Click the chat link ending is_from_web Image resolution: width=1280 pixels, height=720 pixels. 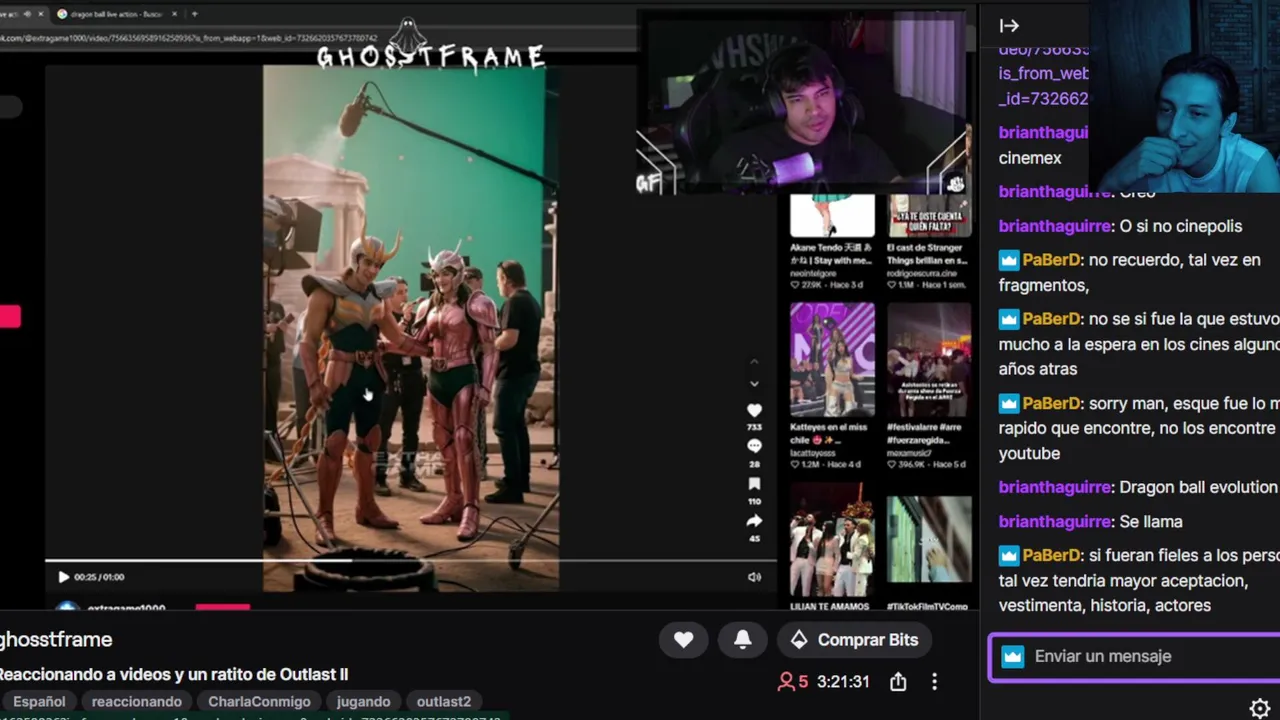[1044, 73]
